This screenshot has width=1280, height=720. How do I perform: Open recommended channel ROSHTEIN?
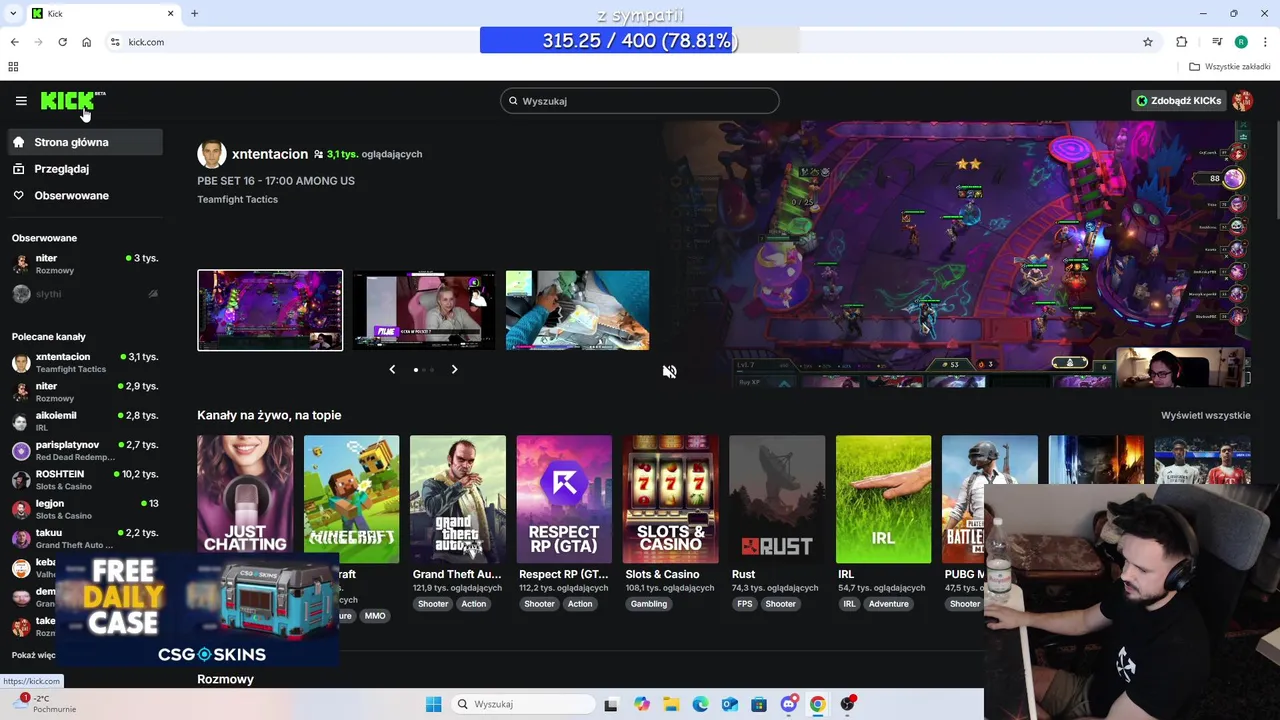pyautogui.click(x=85, y=480)
